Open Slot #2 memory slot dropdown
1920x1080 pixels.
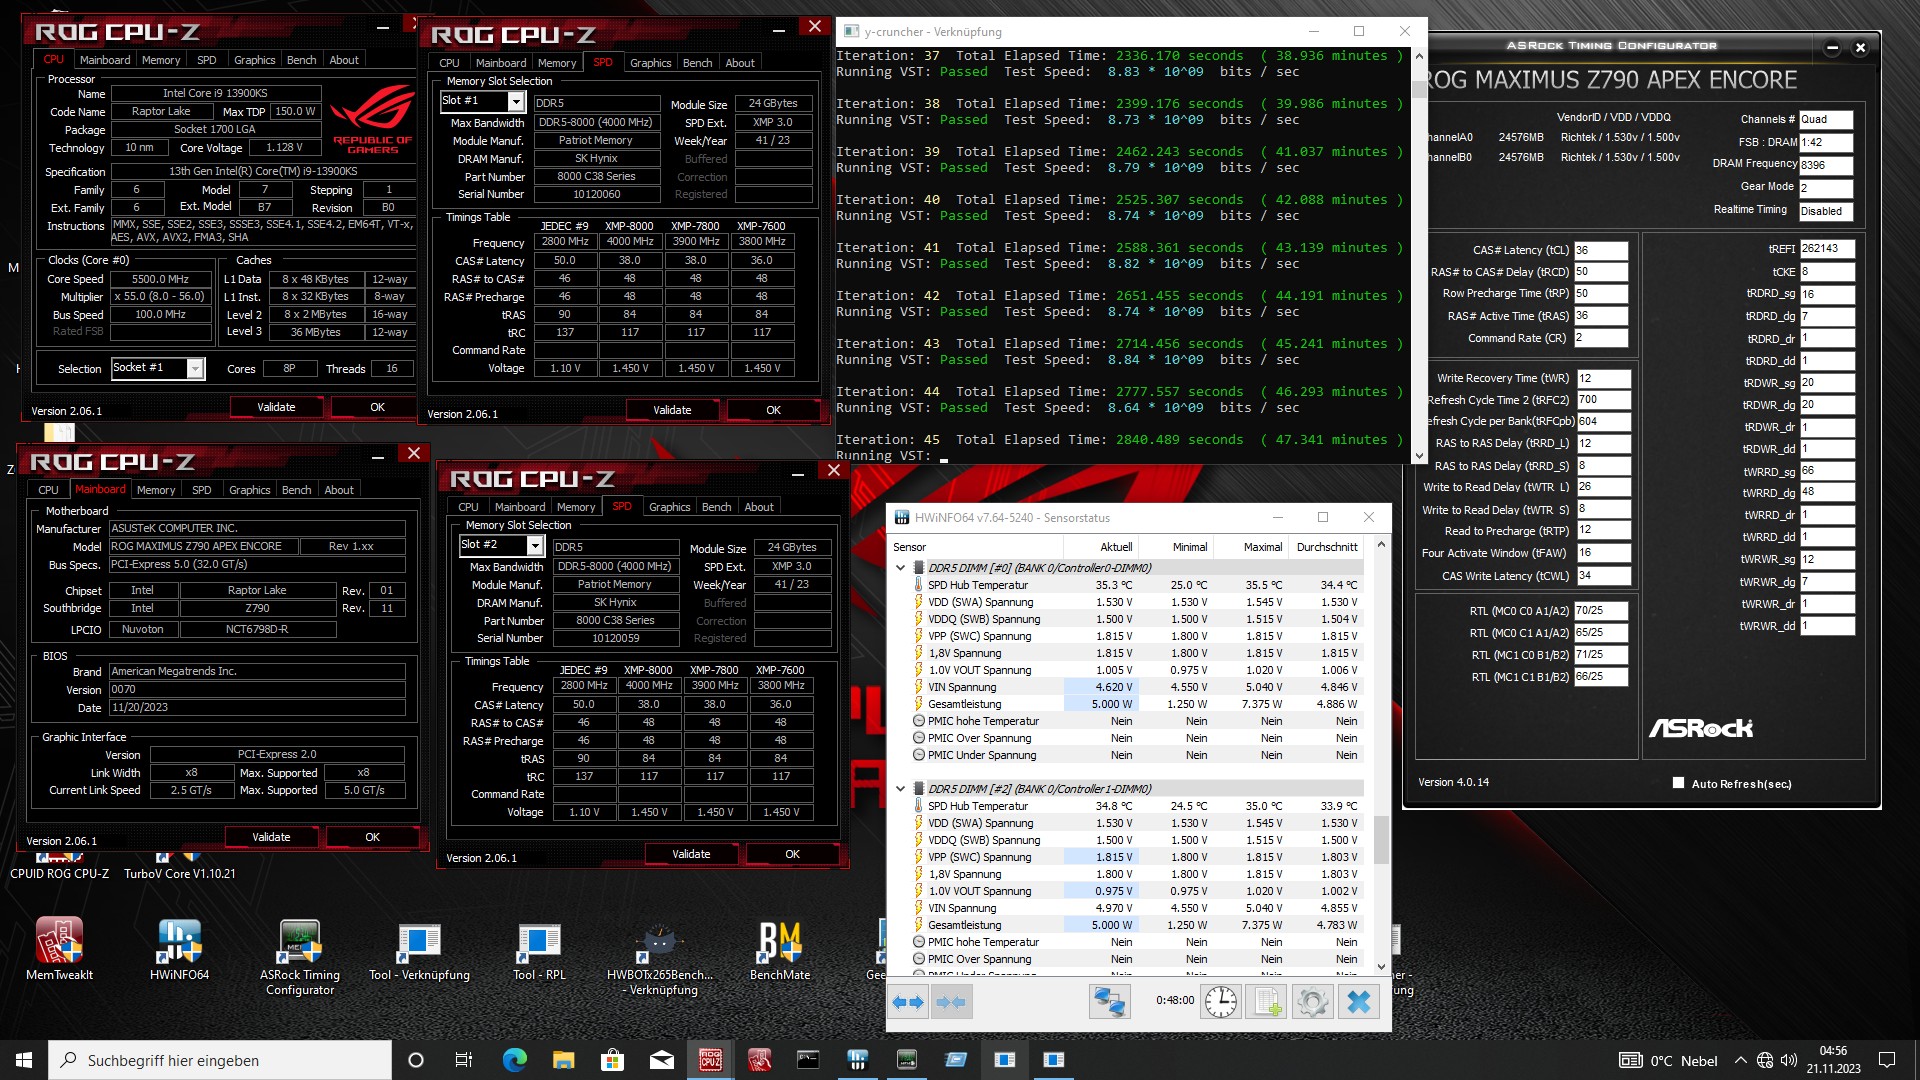click(535, 545)
